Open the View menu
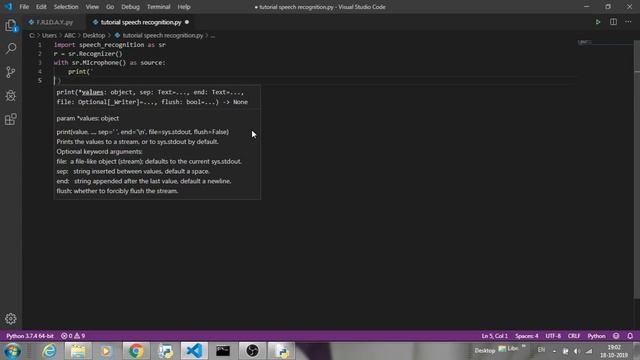Viewport: 640px width, 360px height. [x=92, y=7]
